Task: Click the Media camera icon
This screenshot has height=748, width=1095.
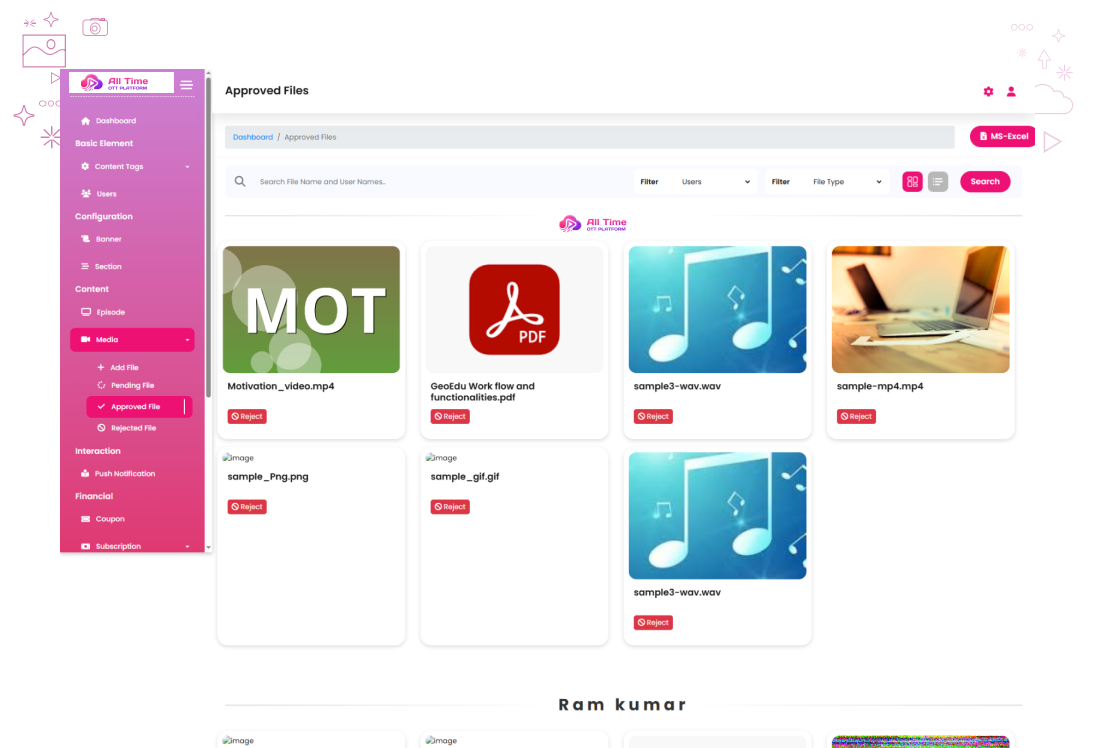Action: (x=85, y=339)
